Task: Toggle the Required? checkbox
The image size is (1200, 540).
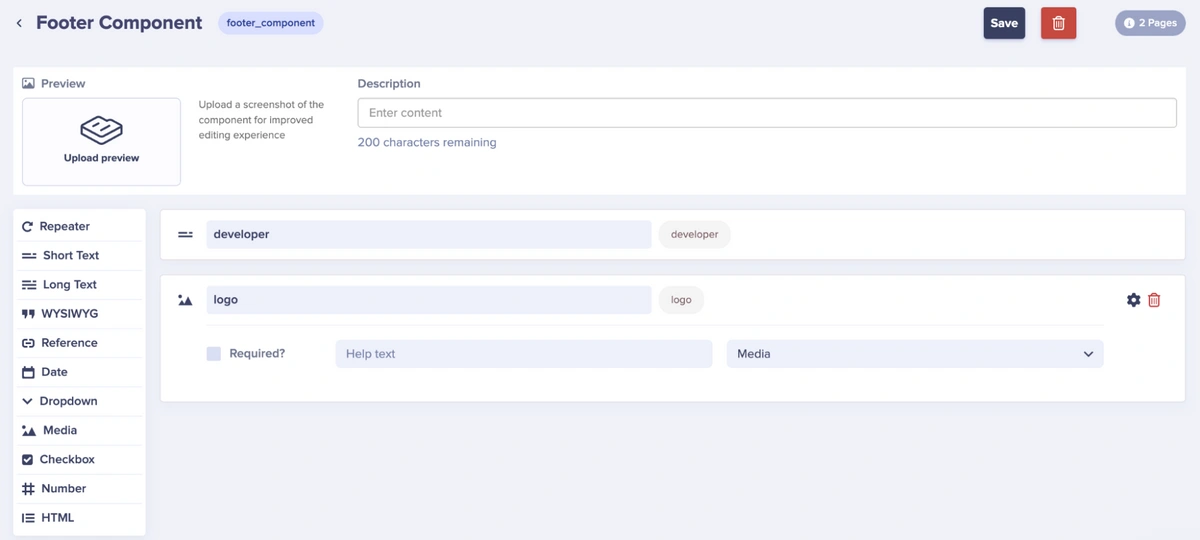Action: pos(214,354)
